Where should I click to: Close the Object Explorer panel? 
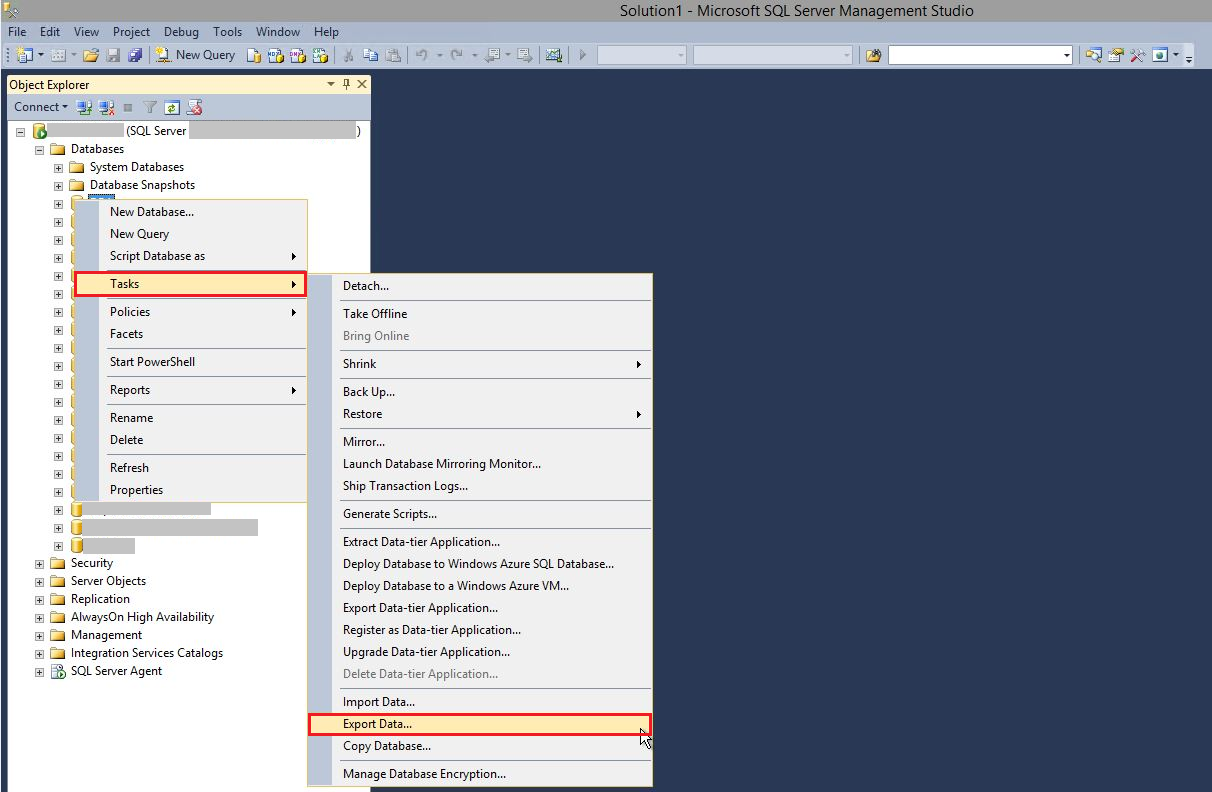click(x=362, y=85)
